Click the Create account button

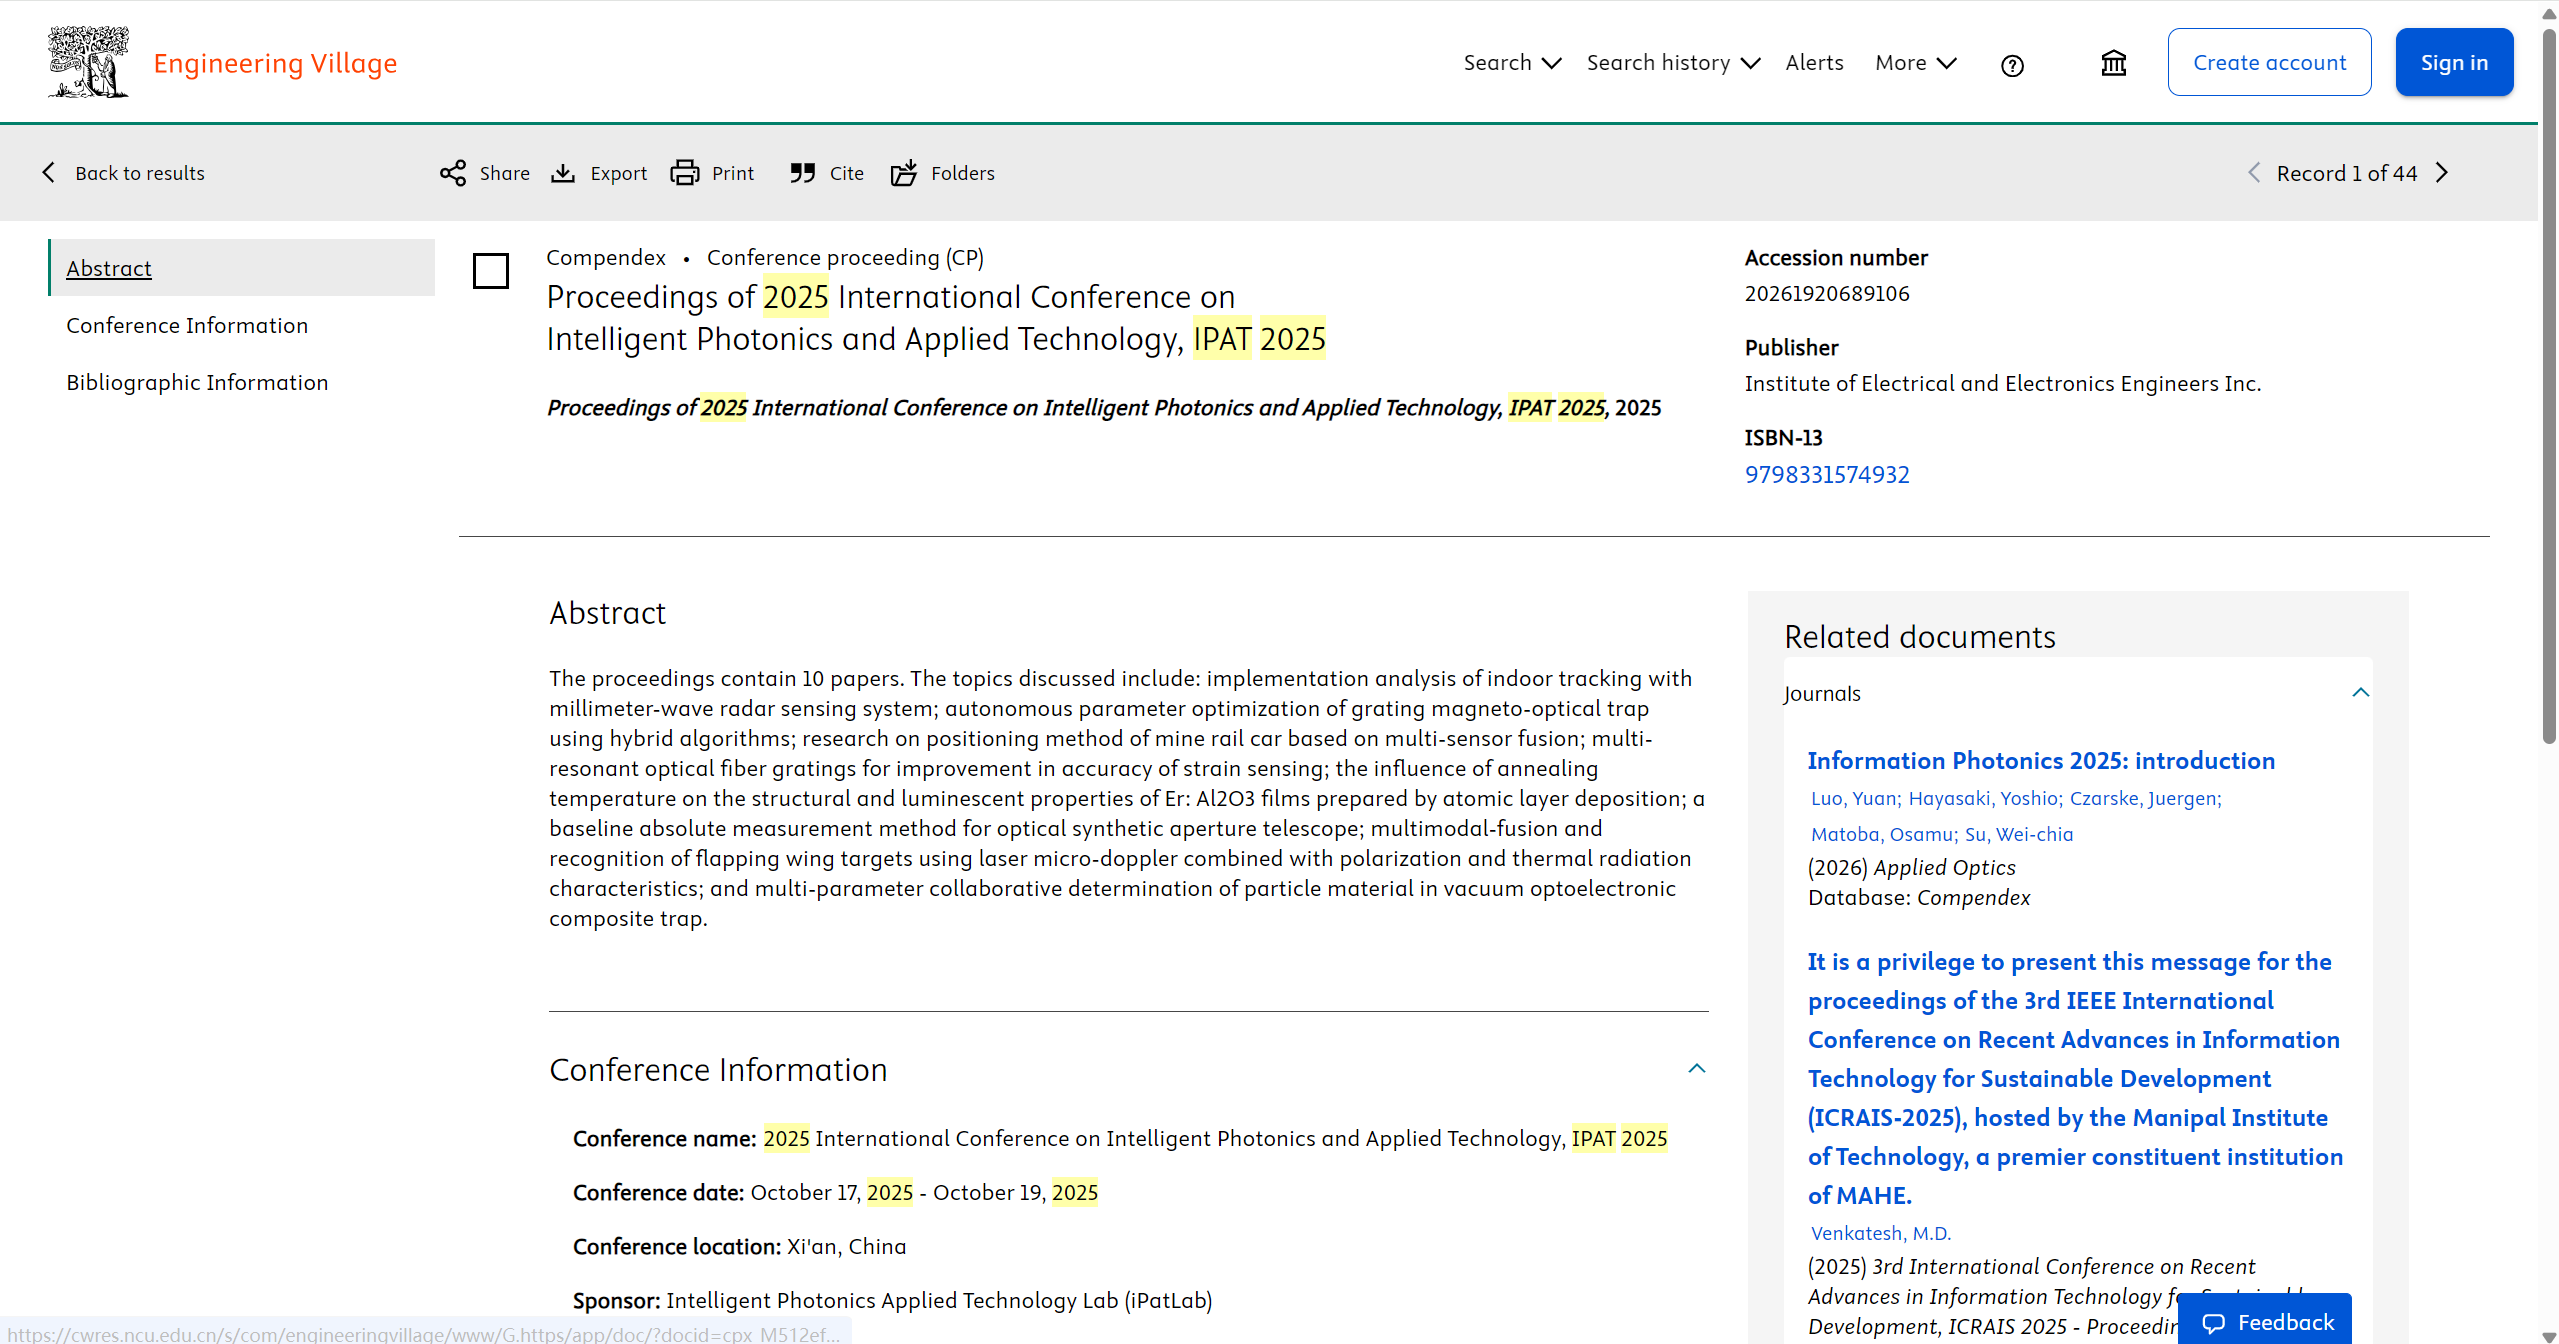pos(2269,62)
